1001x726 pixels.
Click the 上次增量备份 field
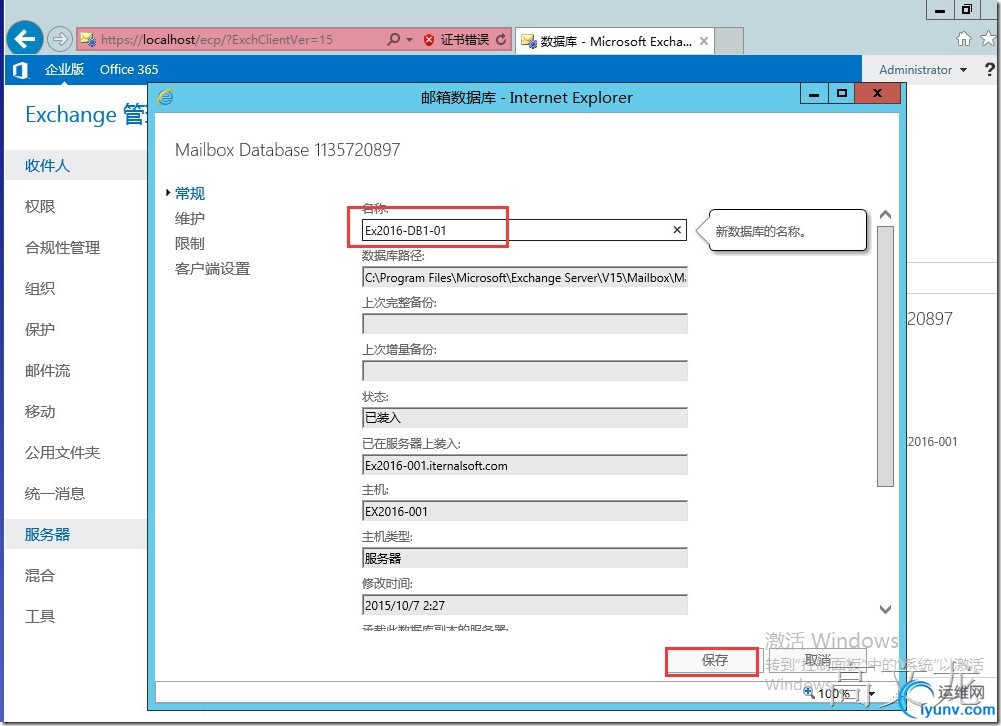[525, 371]
